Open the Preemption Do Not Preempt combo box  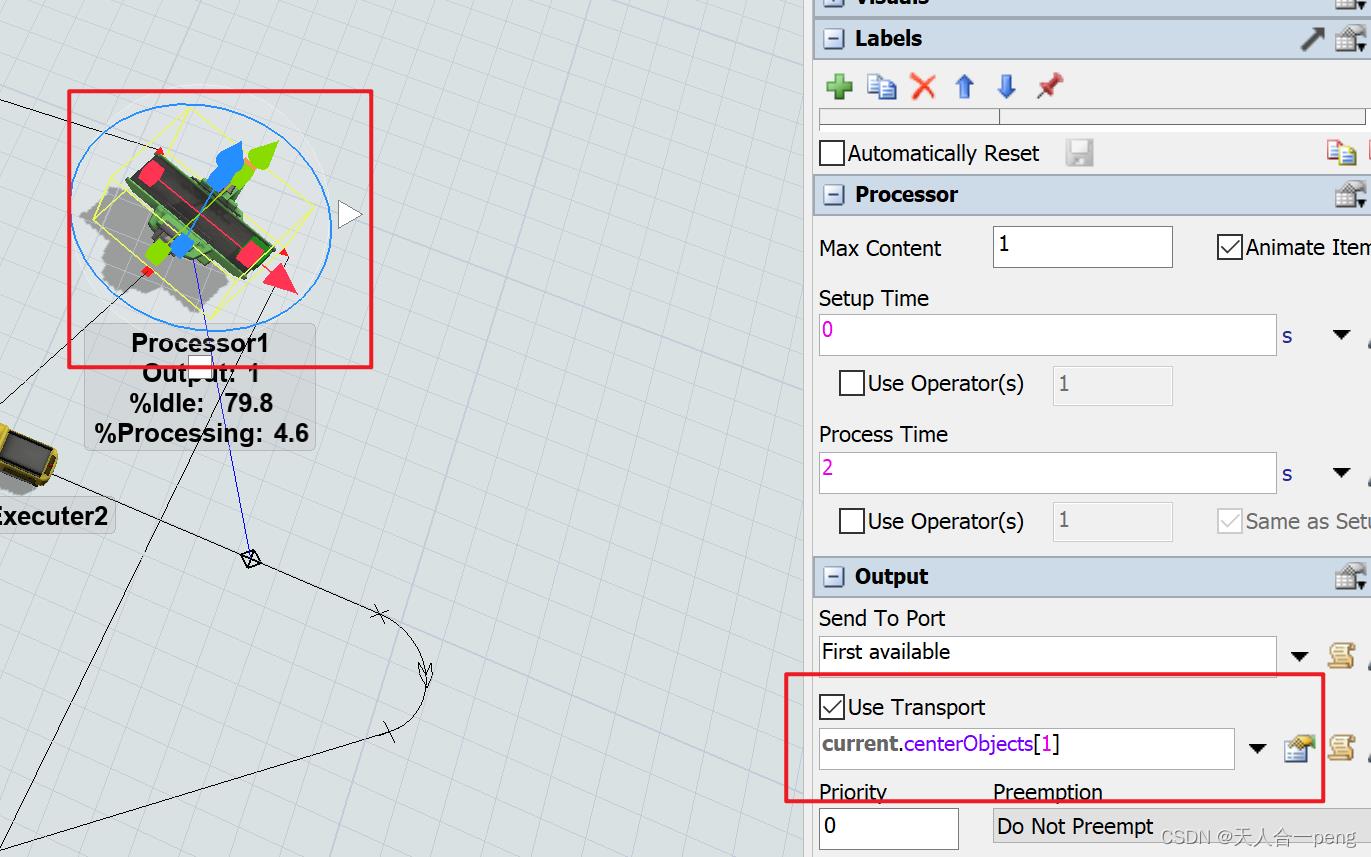click(x=1182, y=827)
